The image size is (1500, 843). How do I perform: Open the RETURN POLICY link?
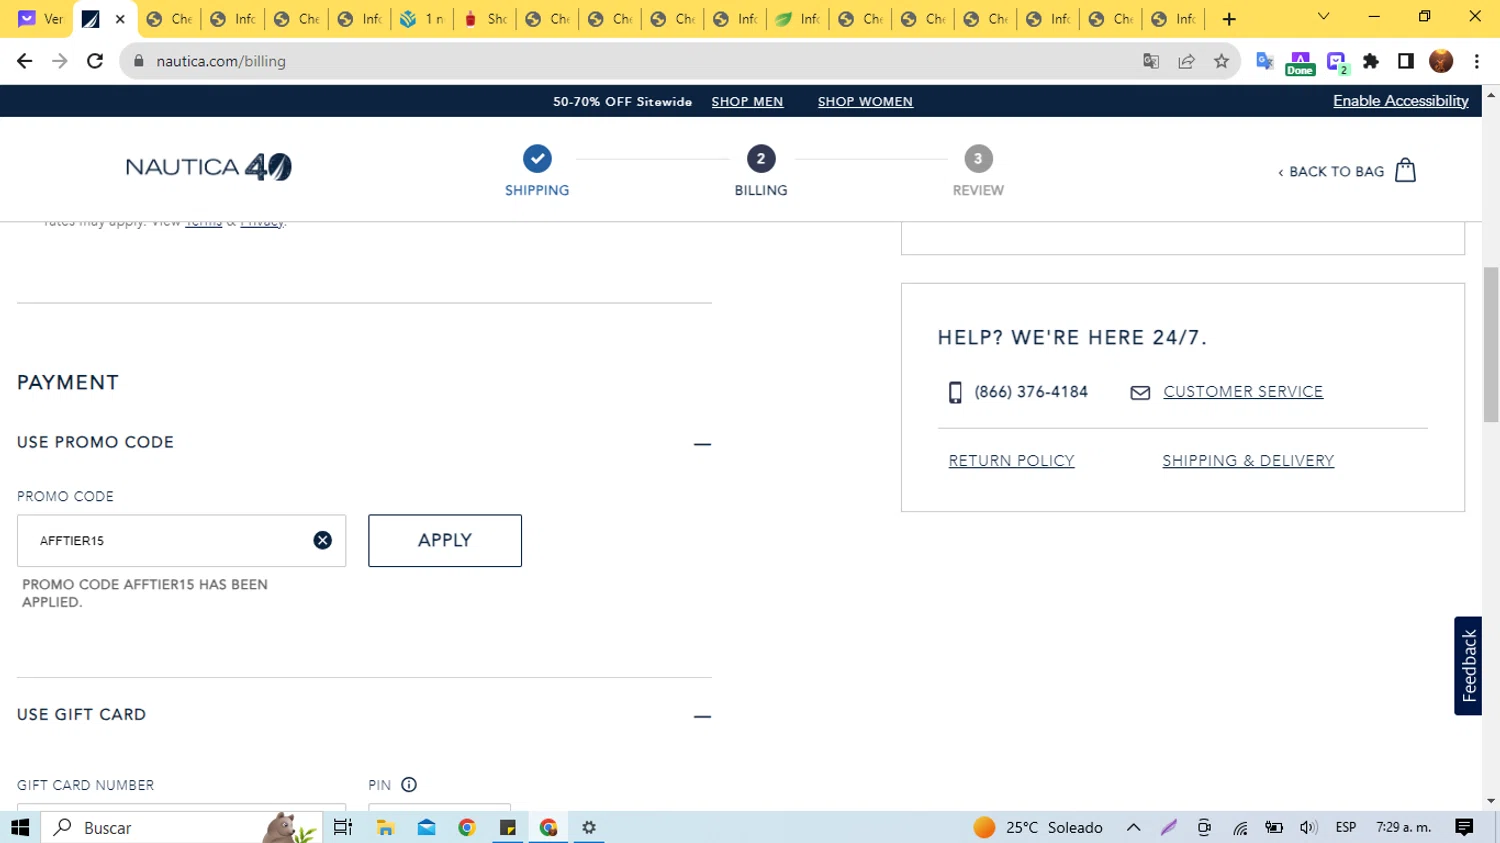1011,461
